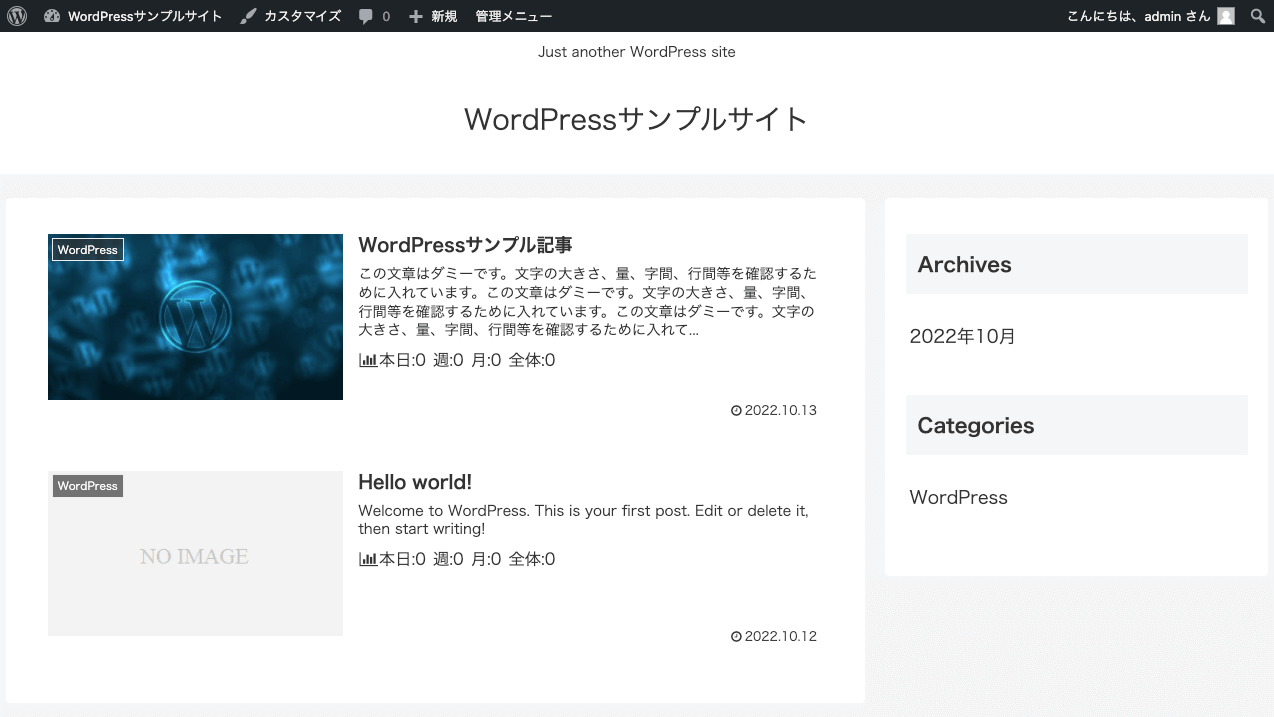1274x717 pixels.
Task: Click the chart icon under Hello world!
Action: pyautogui.click(x=366, y=559)
